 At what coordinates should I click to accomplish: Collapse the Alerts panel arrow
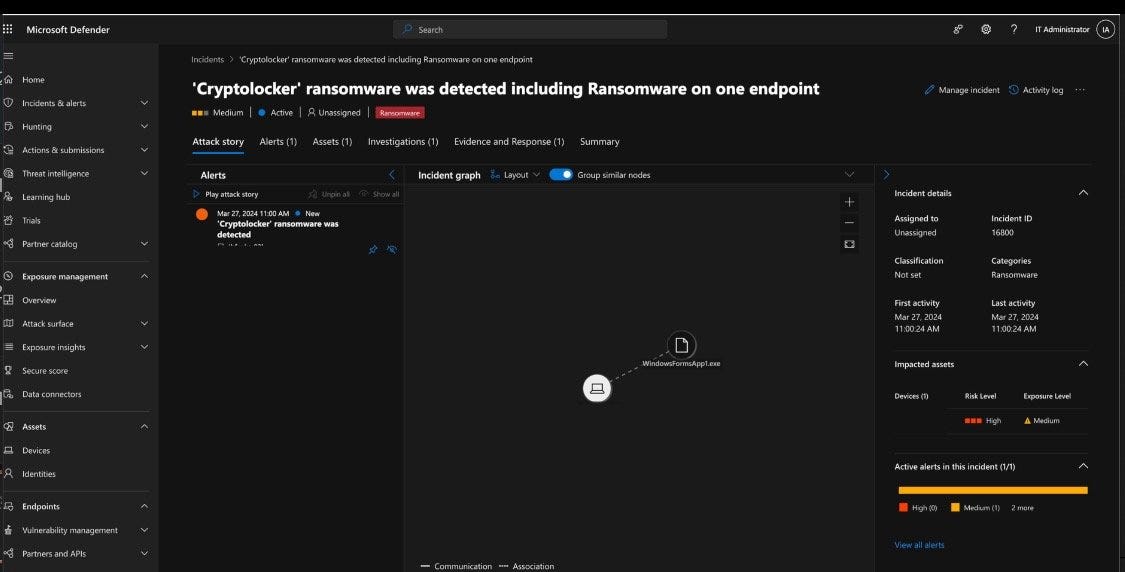pos(392,174)
